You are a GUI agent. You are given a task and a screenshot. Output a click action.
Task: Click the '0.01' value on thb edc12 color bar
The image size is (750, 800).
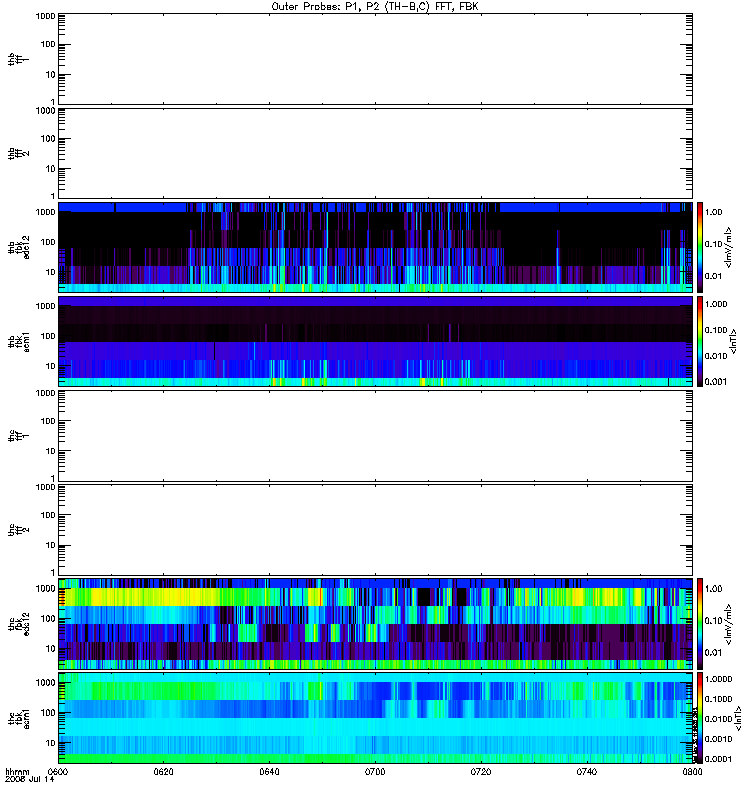coord(714,276)
